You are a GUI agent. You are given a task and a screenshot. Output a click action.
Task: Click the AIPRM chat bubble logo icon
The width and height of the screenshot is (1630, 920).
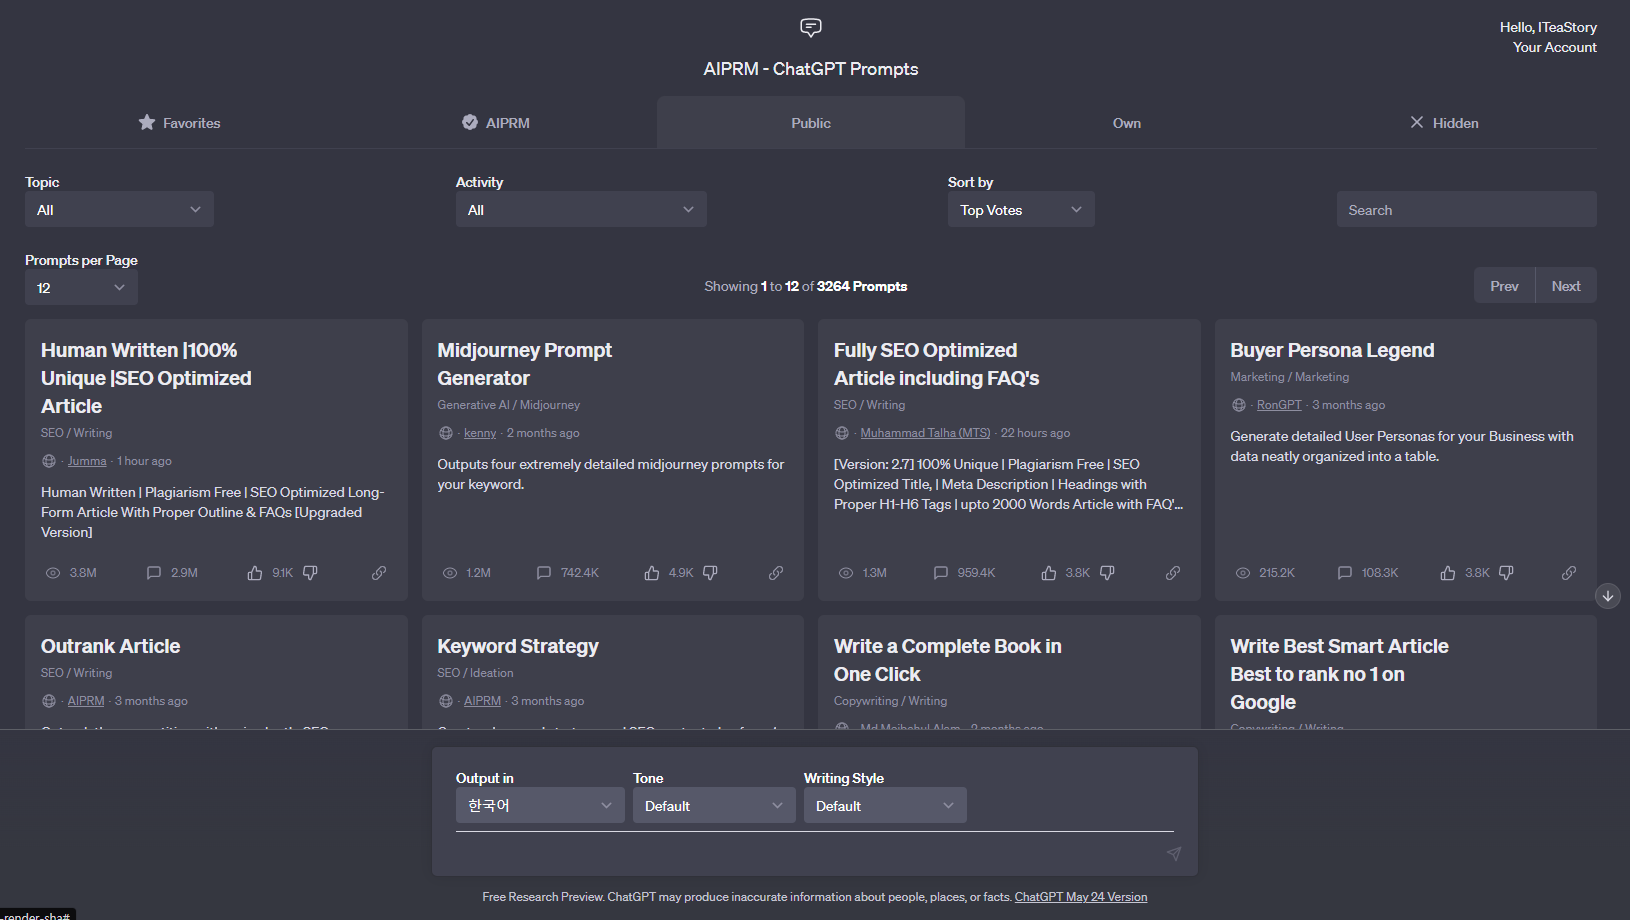[x=811, y=27]
